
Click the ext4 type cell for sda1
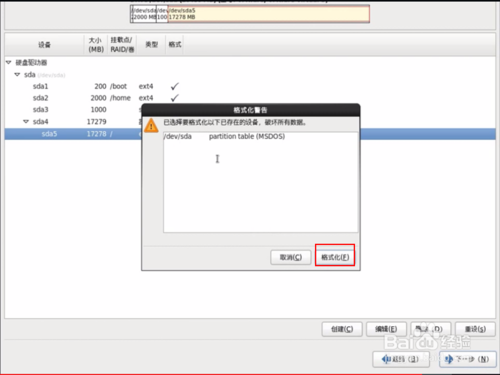click(146, 86)
